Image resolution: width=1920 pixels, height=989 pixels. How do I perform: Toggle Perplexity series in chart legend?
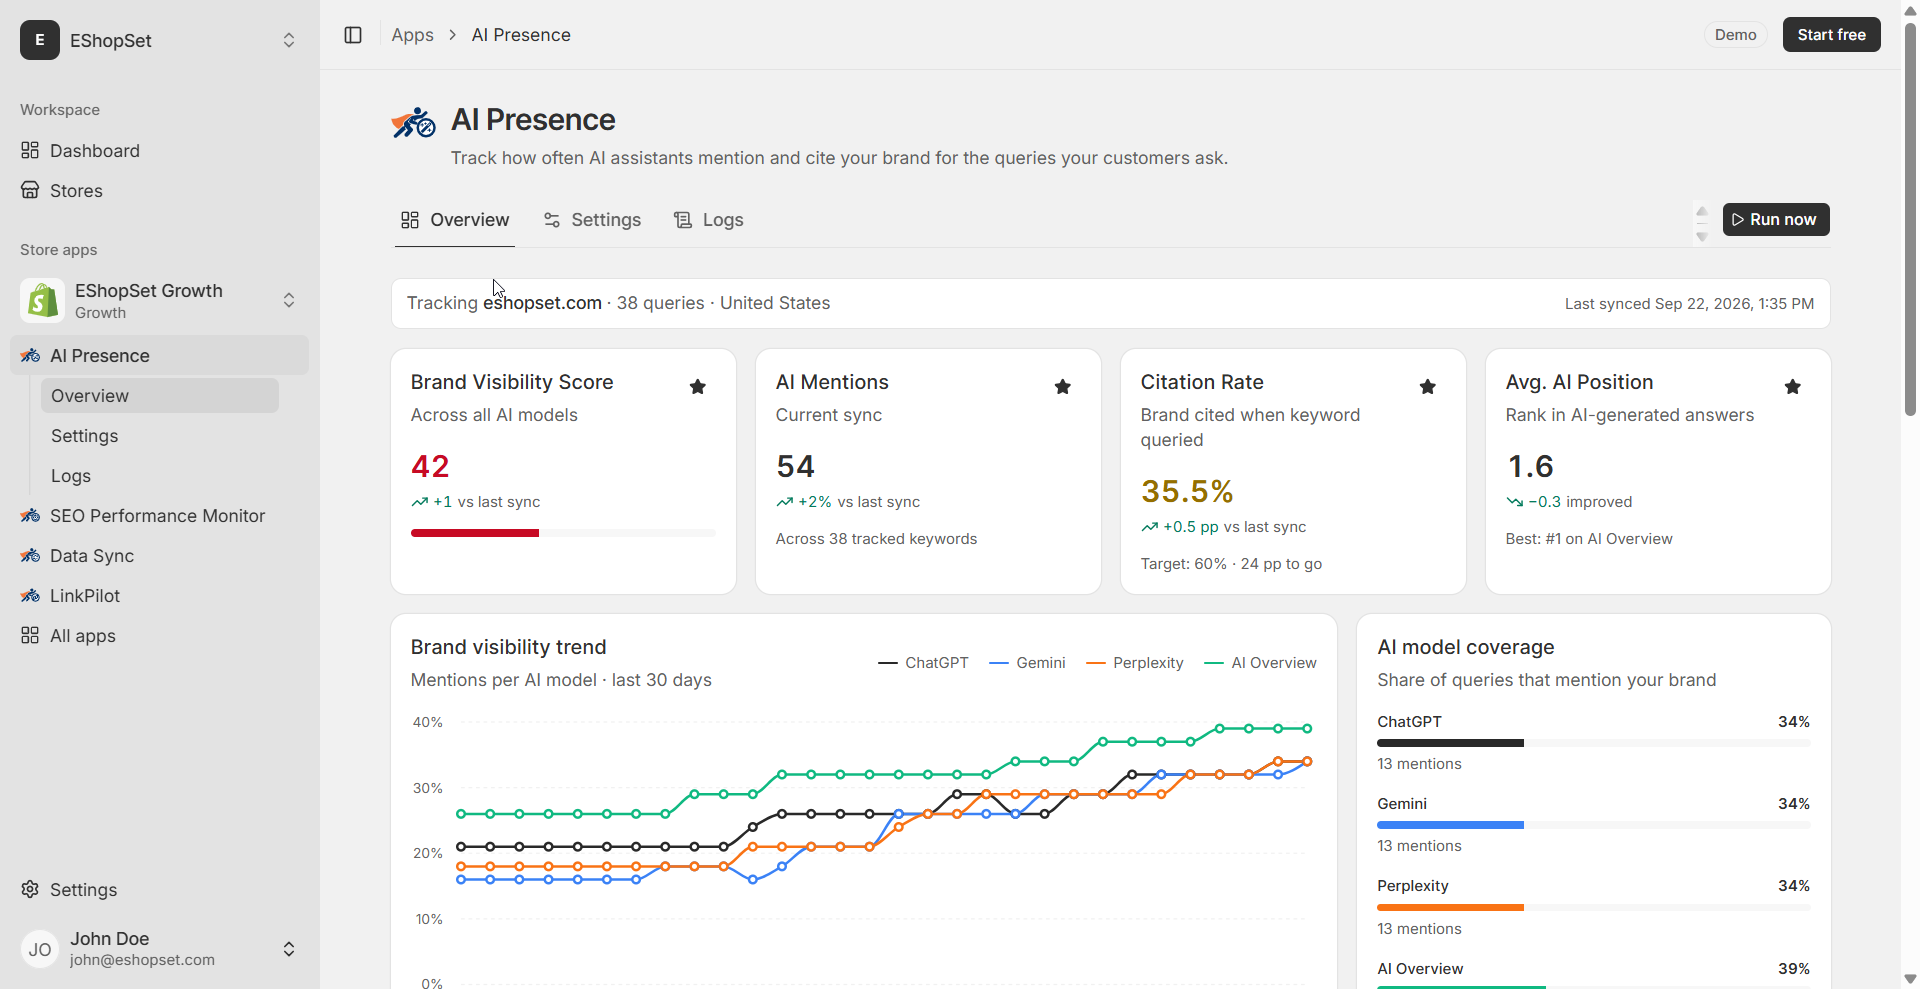click(1134, 663)
